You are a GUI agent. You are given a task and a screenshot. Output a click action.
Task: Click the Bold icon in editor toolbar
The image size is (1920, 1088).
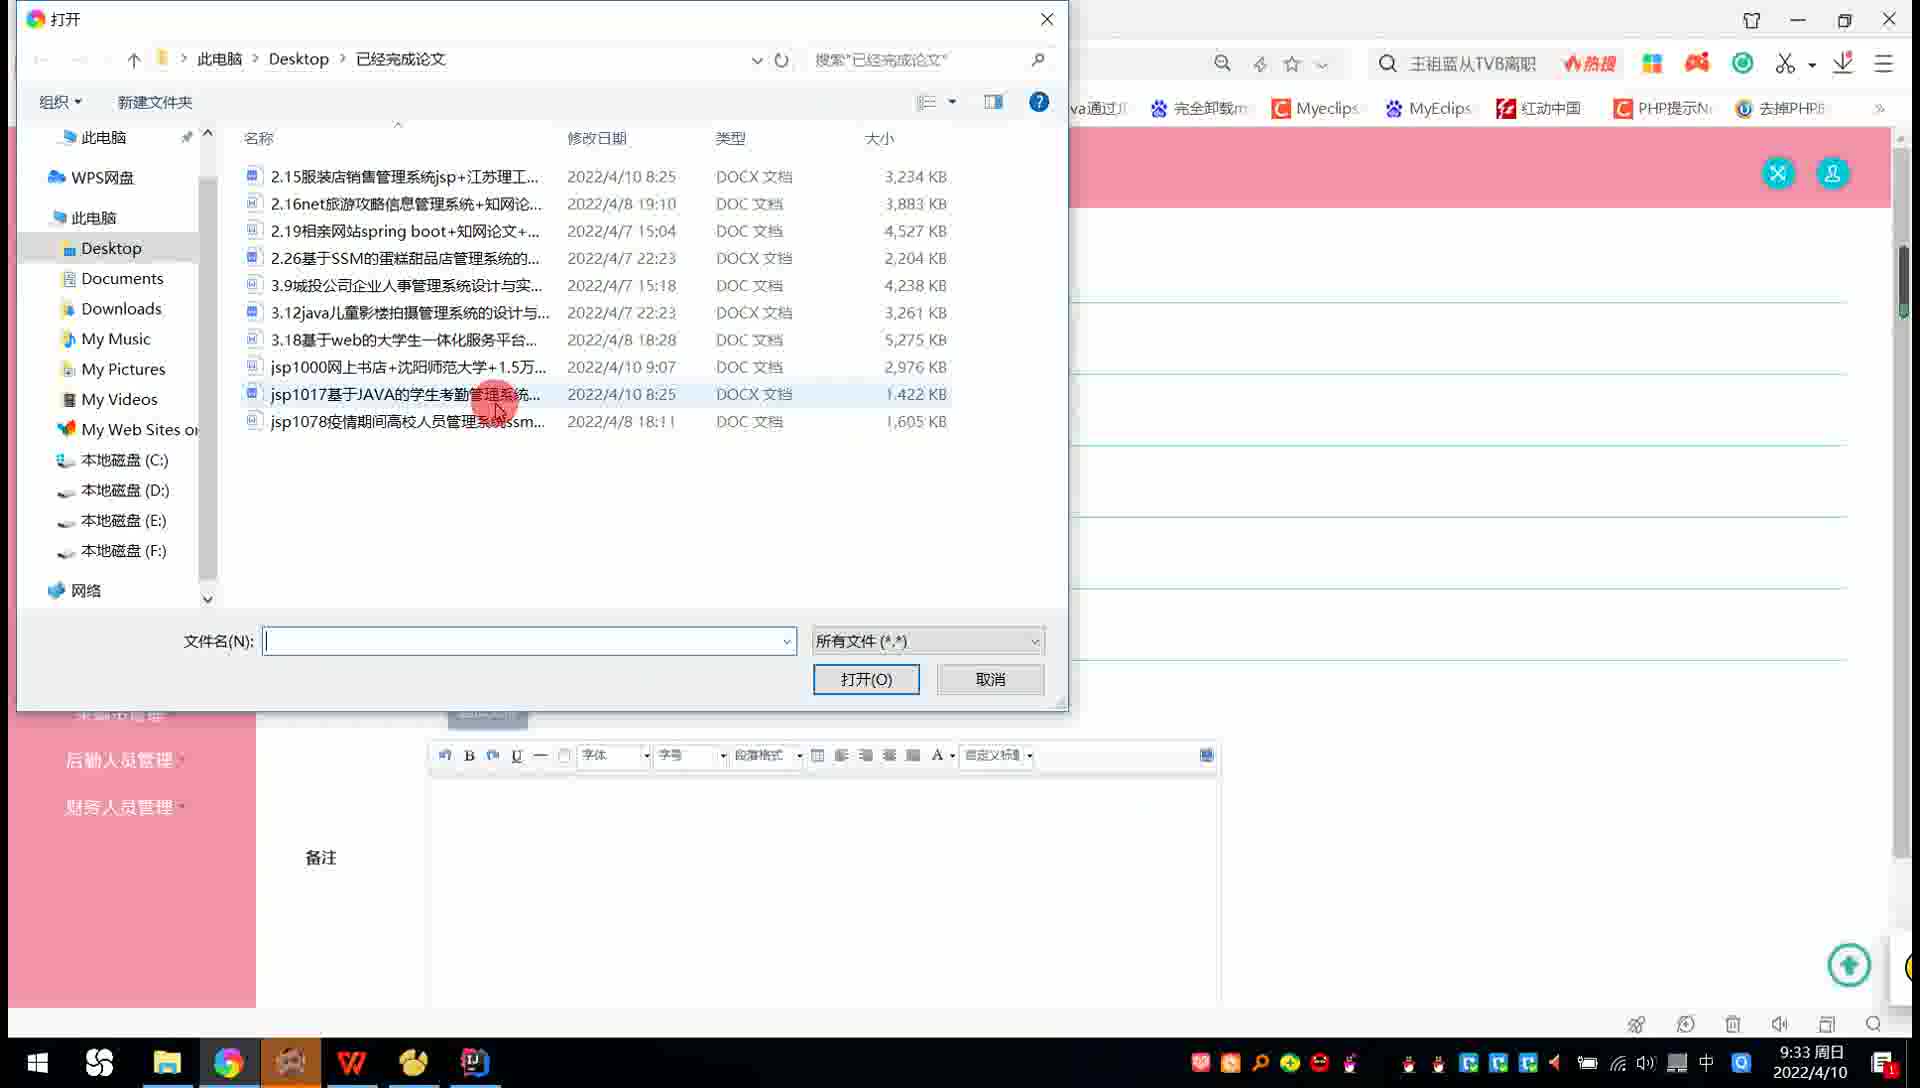pyautogui.click(x=469, y=756)
